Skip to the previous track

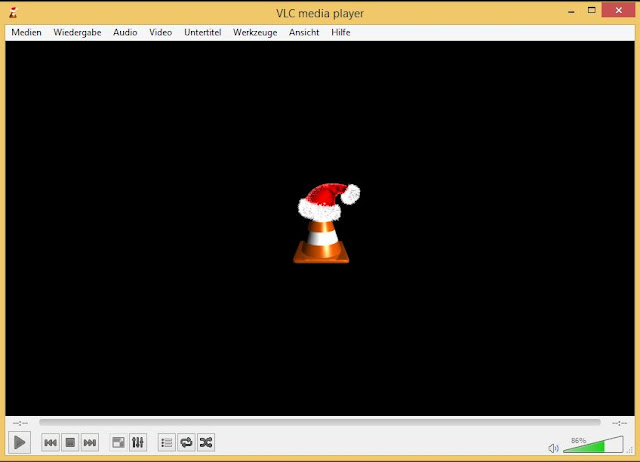(x=50, y=442)
